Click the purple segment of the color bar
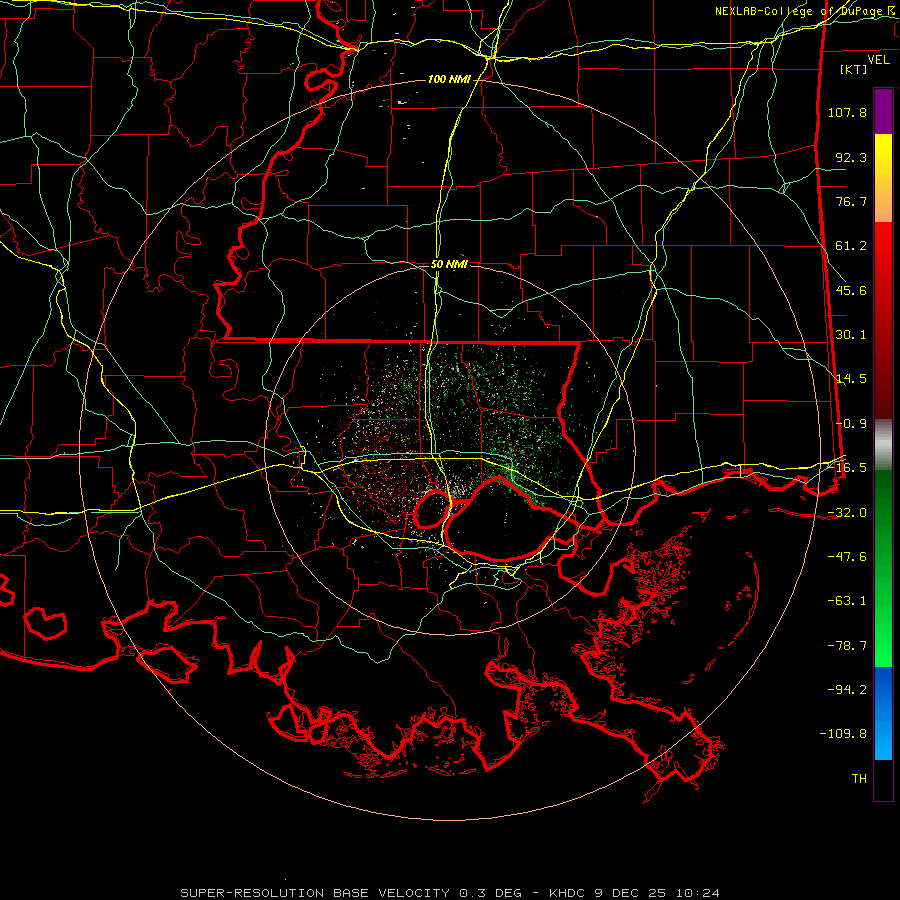The image size is (900, 900). 883,111
